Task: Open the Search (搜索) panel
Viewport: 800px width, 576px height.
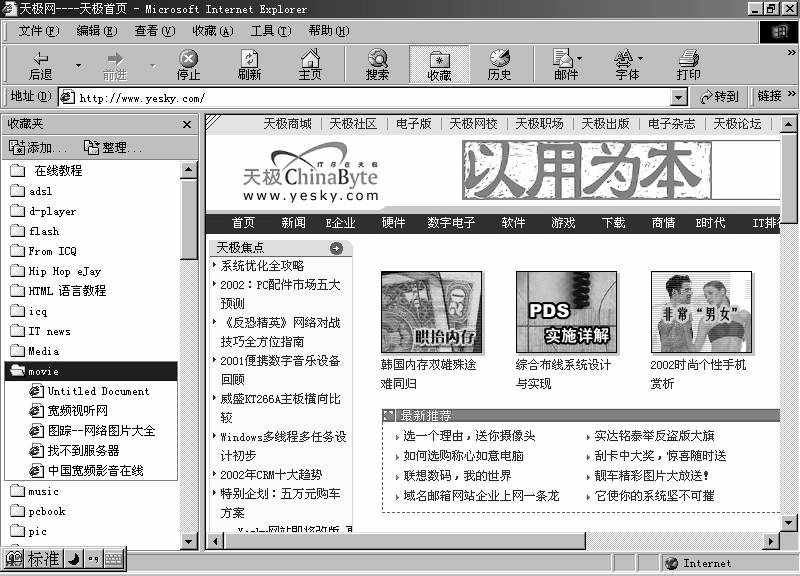Action: [x=375, y=63]
